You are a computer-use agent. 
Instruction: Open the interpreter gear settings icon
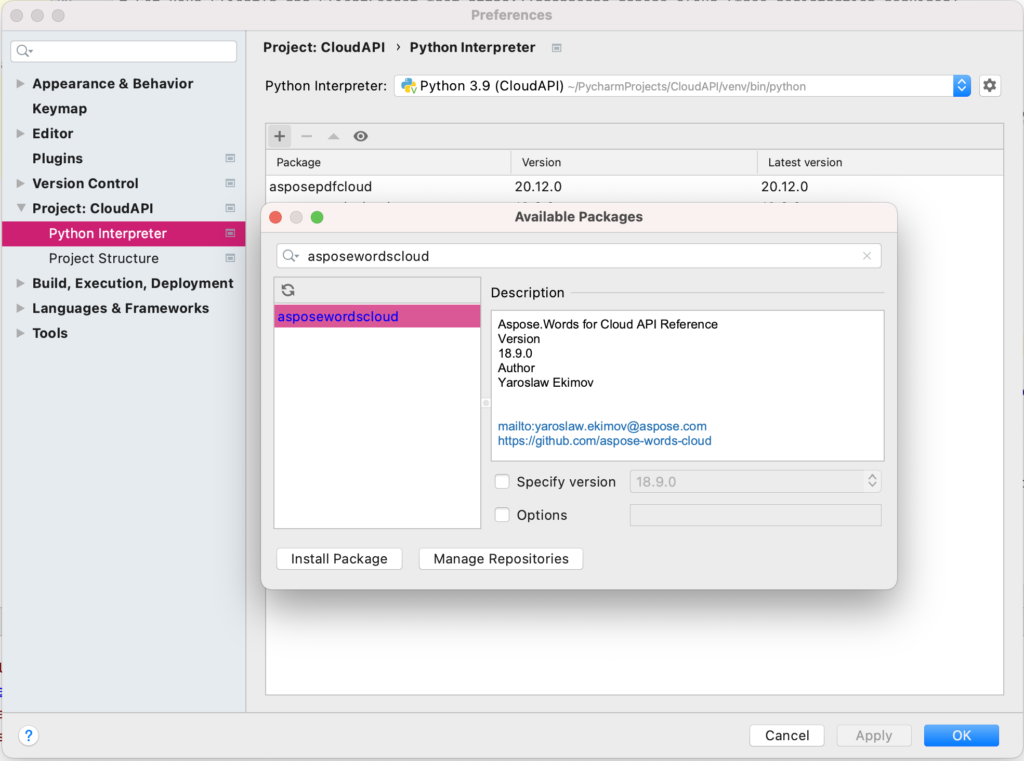click(989, 86)
